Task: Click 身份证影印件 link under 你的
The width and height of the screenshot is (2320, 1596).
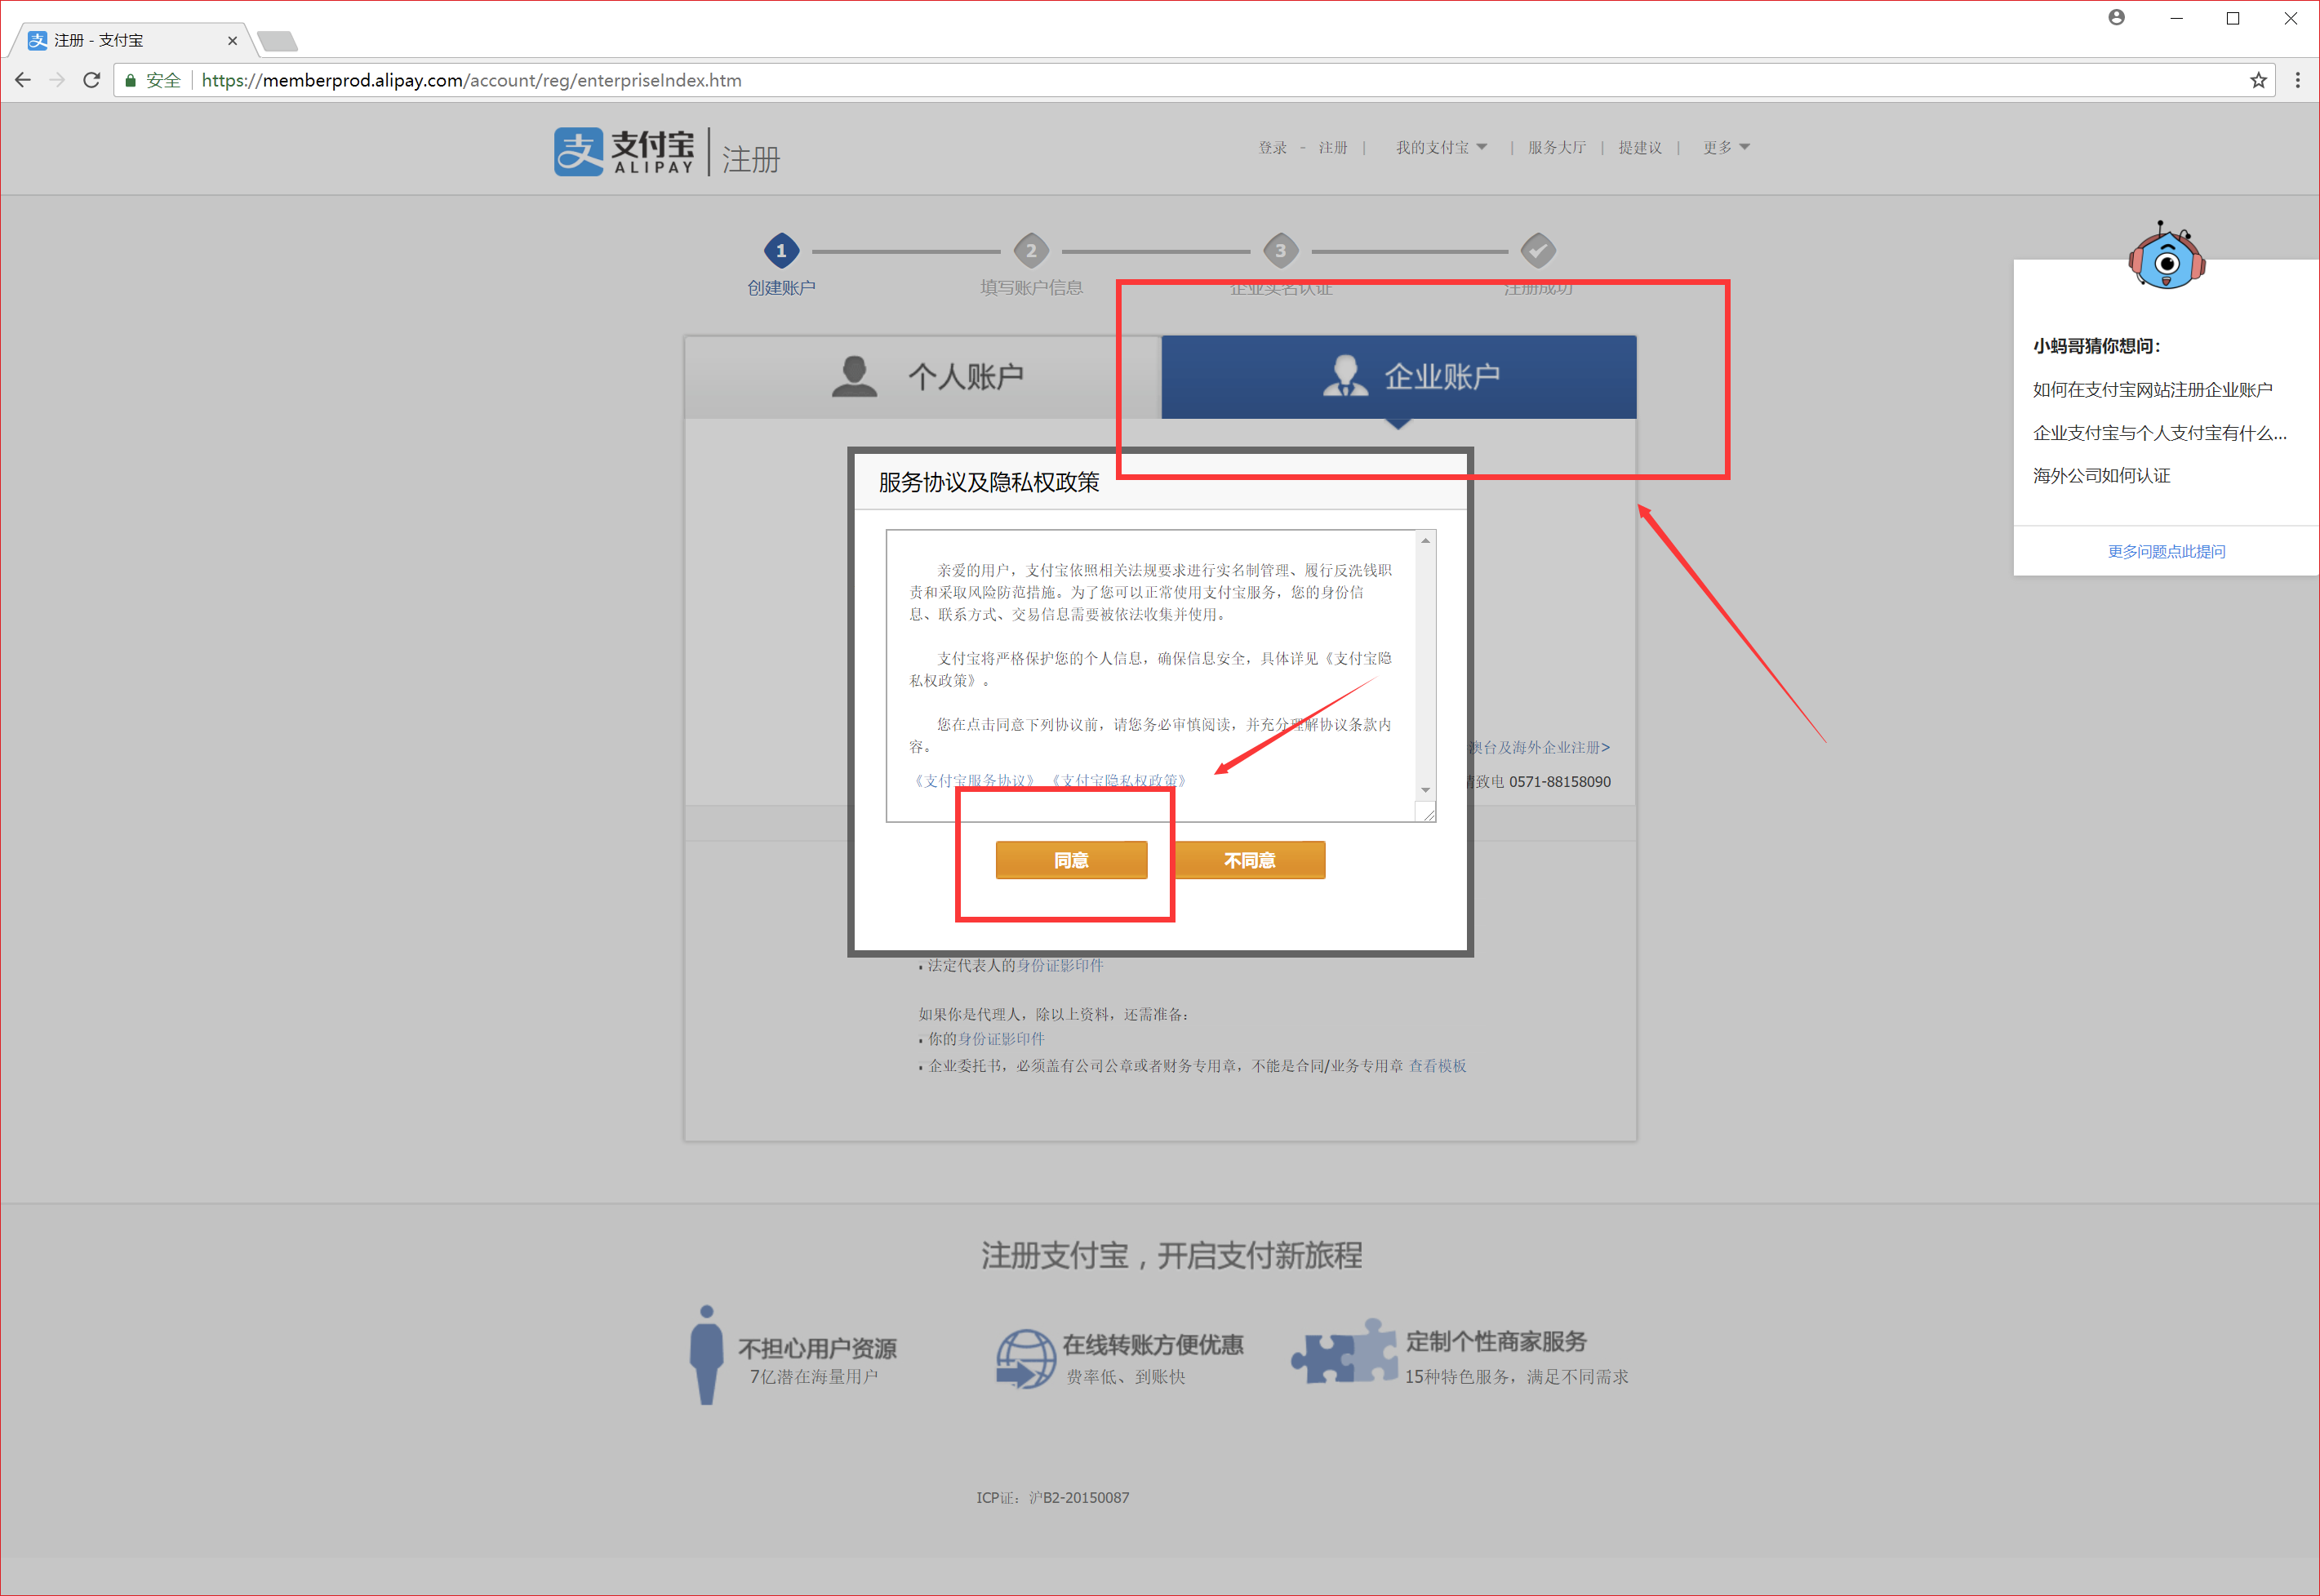Action: (1001, 1039)
